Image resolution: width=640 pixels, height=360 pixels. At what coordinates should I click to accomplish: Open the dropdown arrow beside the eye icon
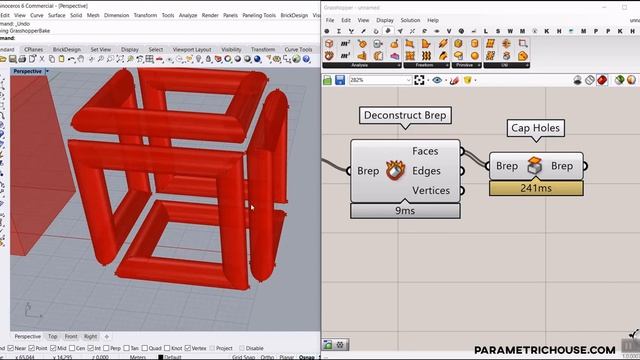point(446,80)
